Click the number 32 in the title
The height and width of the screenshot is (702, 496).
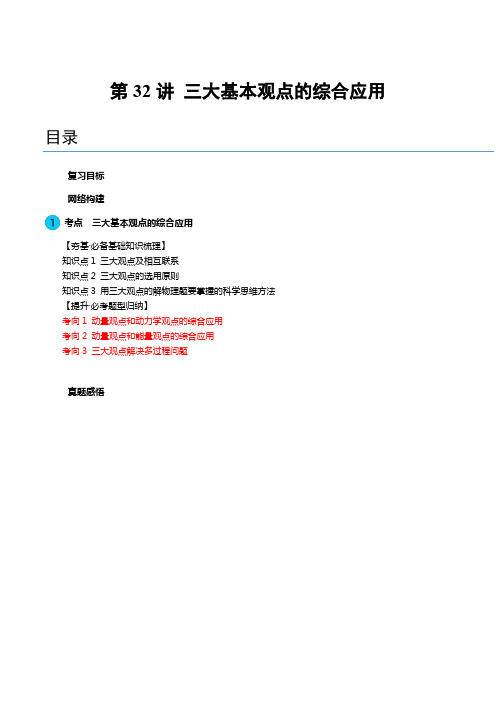pos(142,91)
